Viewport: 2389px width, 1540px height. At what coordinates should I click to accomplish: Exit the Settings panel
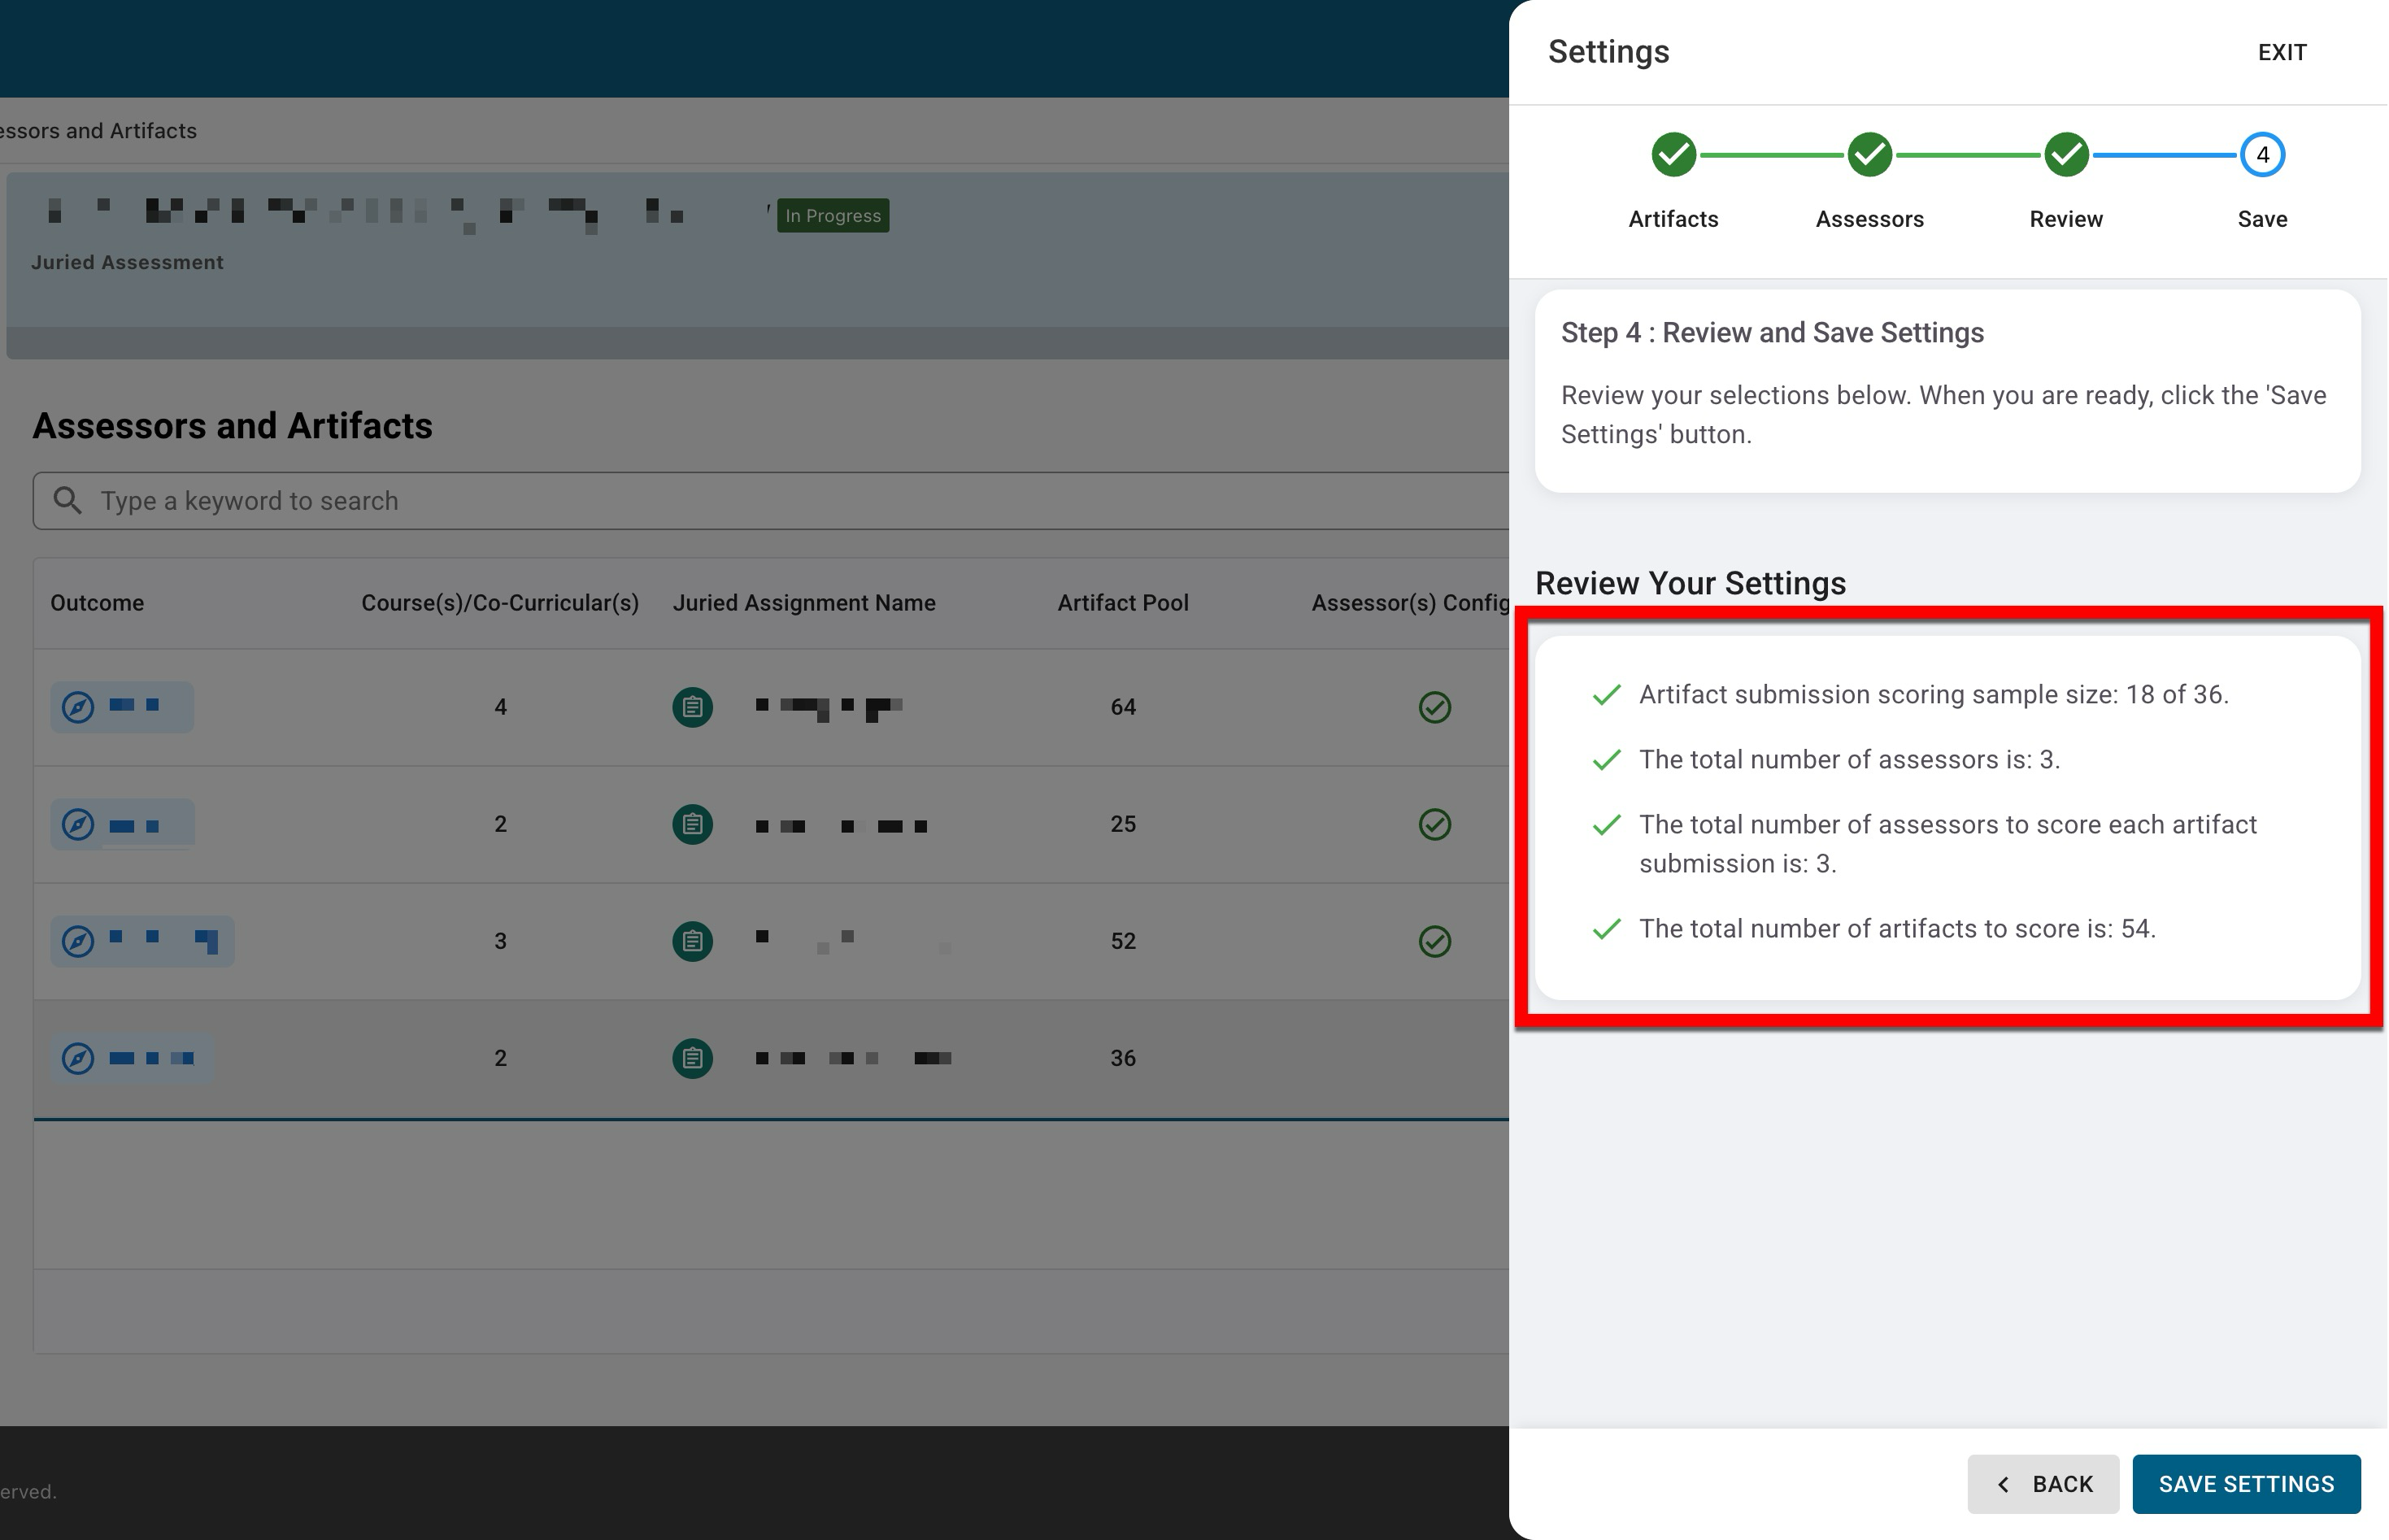point(2281,52)
